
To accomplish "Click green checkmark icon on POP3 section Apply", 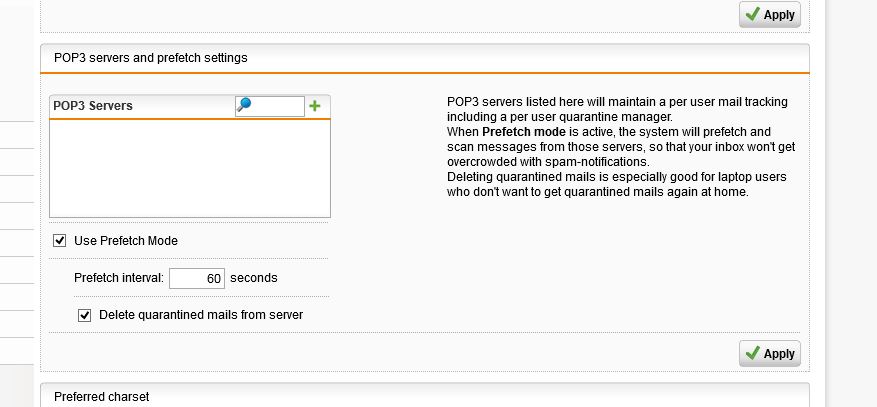I will pyautogui.click(x=753, y=353).
